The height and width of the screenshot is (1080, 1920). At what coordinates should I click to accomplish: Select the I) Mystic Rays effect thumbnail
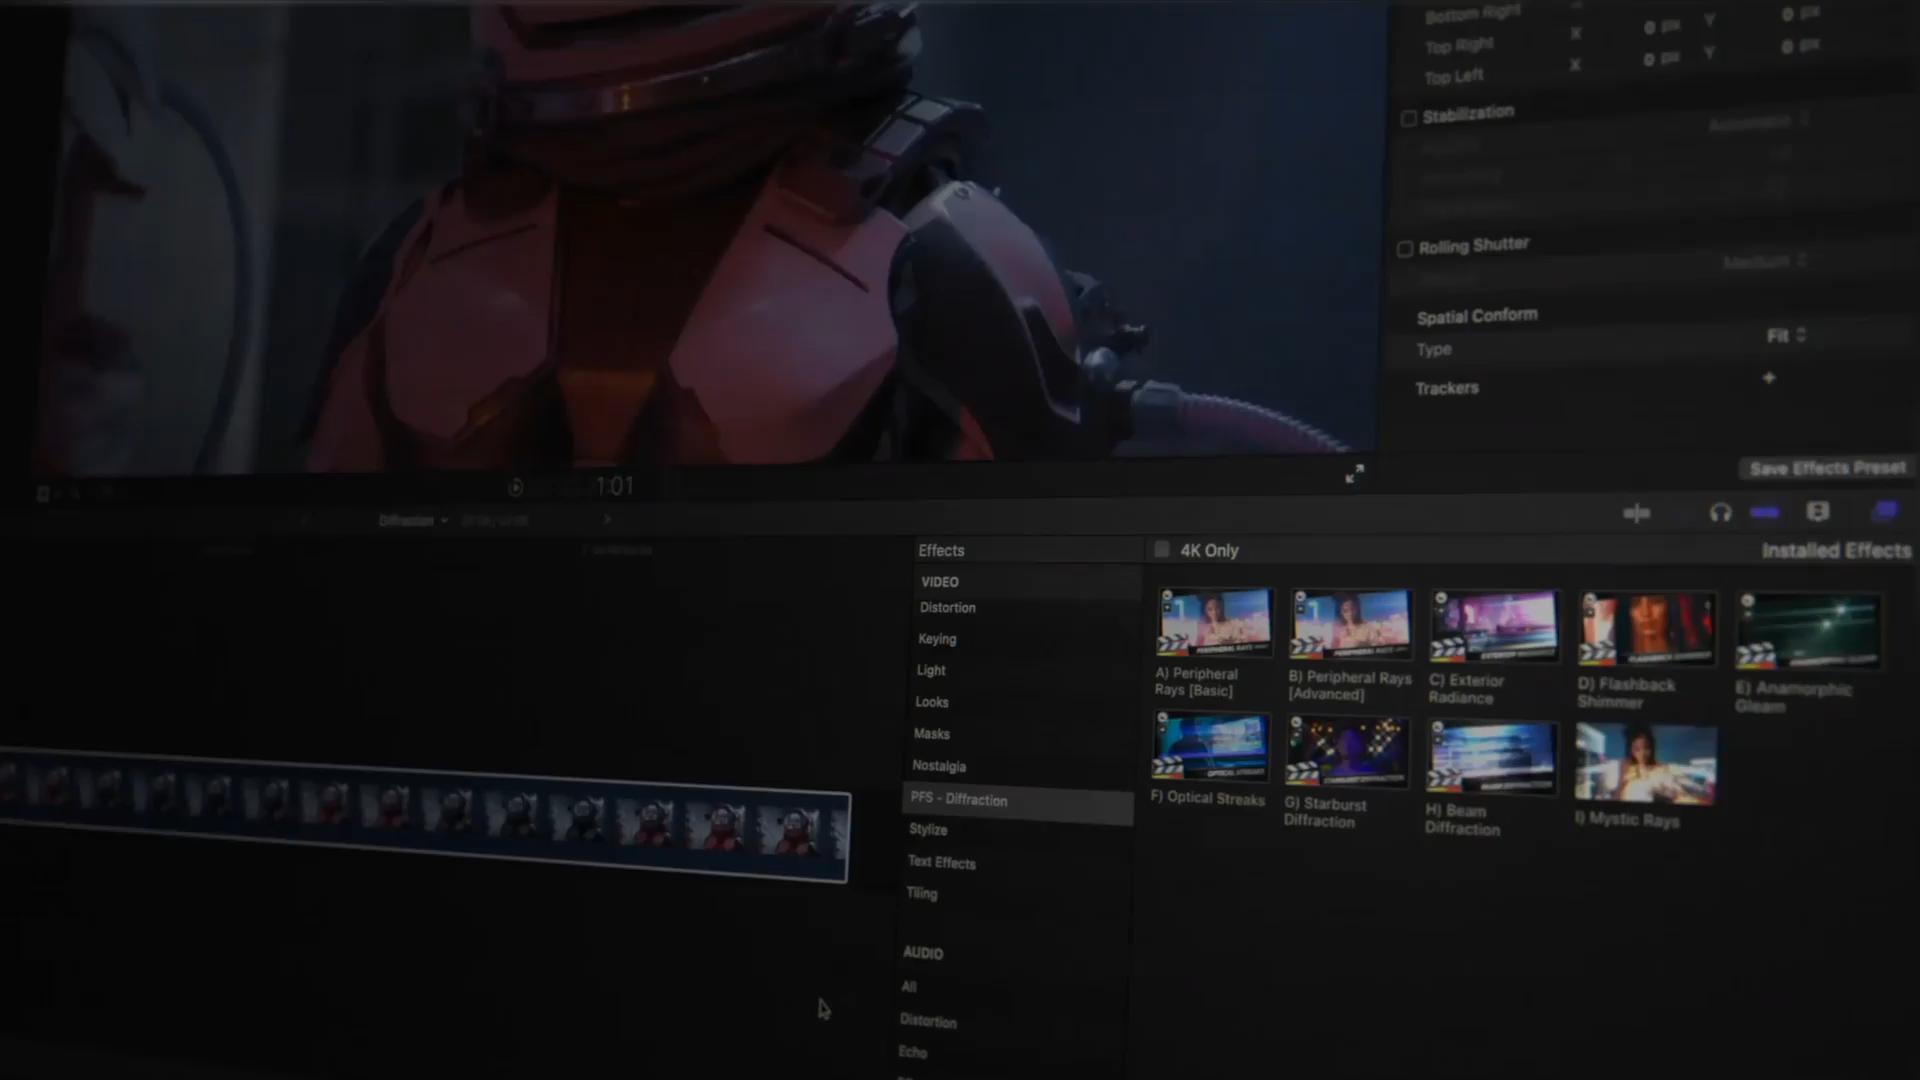(x=1645, y=764)
